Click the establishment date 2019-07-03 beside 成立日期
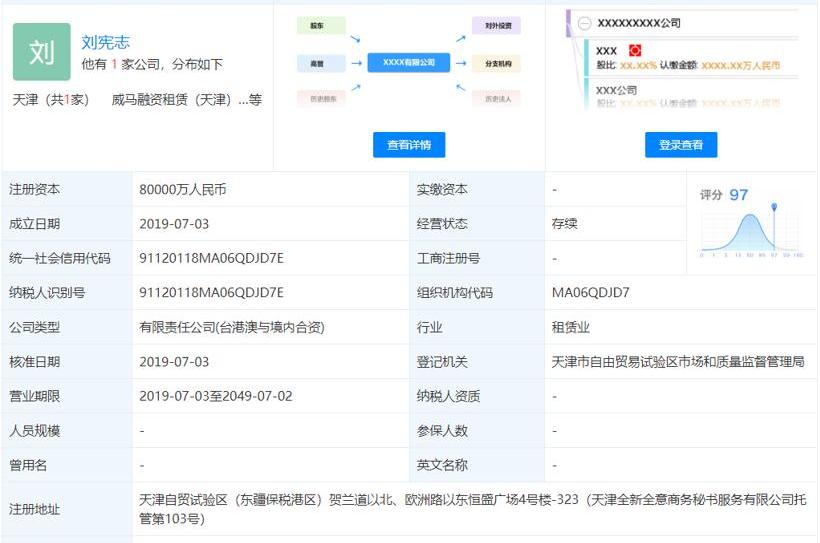This screenshot has width=820, height=543. coord(174,224)
